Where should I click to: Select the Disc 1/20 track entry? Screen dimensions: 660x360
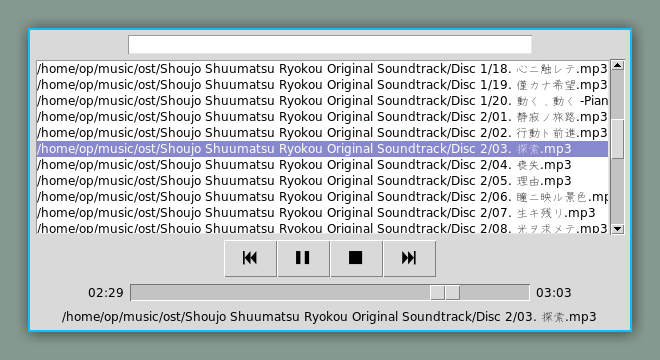click(x=322, y=101)
